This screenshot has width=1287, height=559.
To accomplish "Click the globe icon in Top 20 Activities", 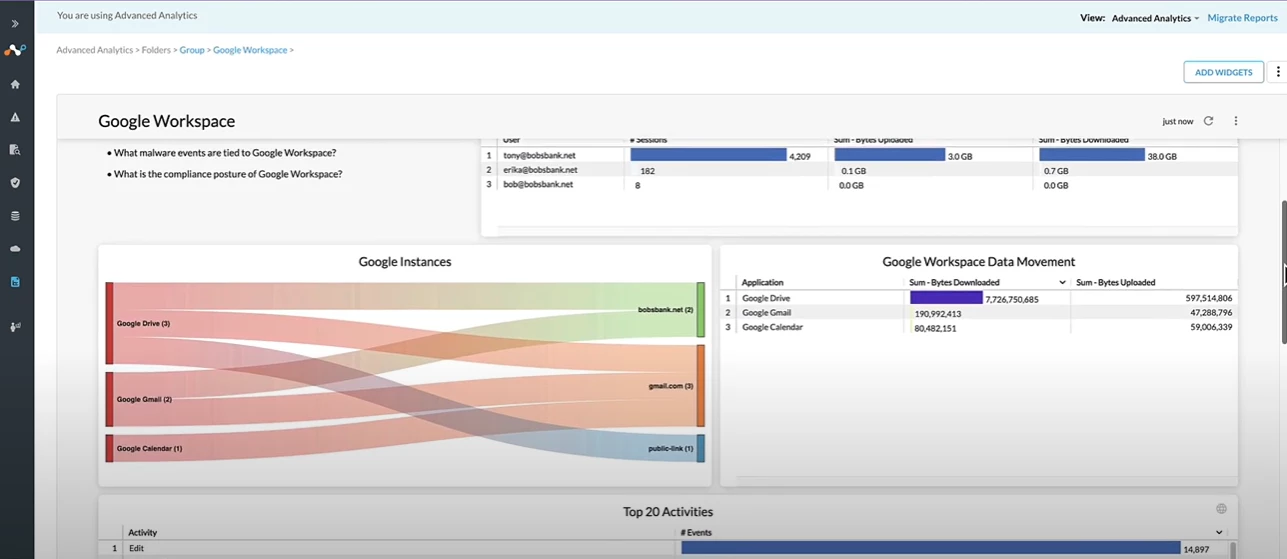I will pos(1221,510).
